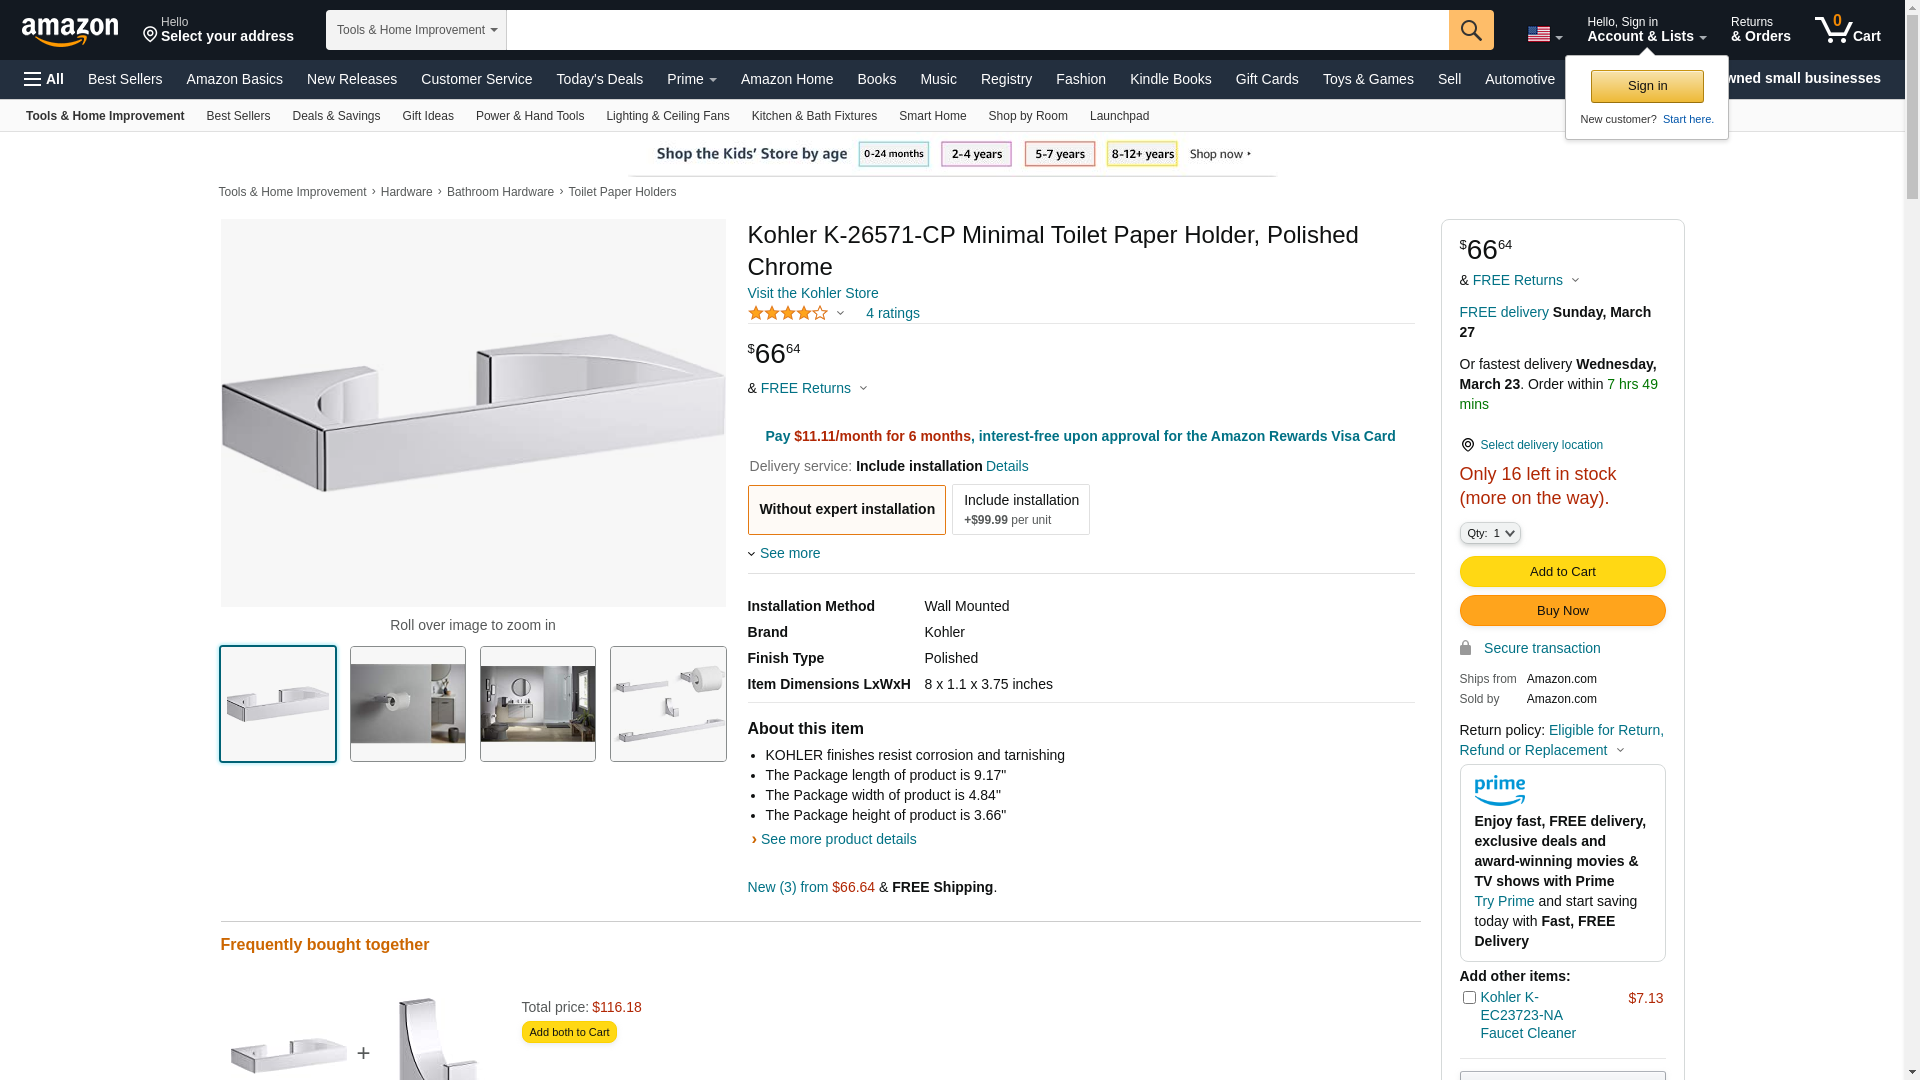Viewport: 1920px width, 1080px height.
Task: Open Tools & Home Improvement search category dropdown
Action: pos(416,30)
